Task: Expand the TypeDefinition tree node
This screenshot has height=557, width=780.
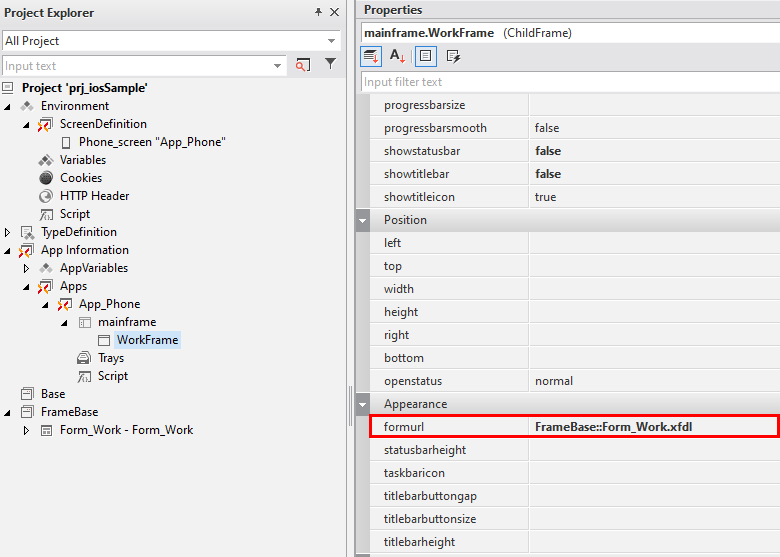Action: click(8, 232)
